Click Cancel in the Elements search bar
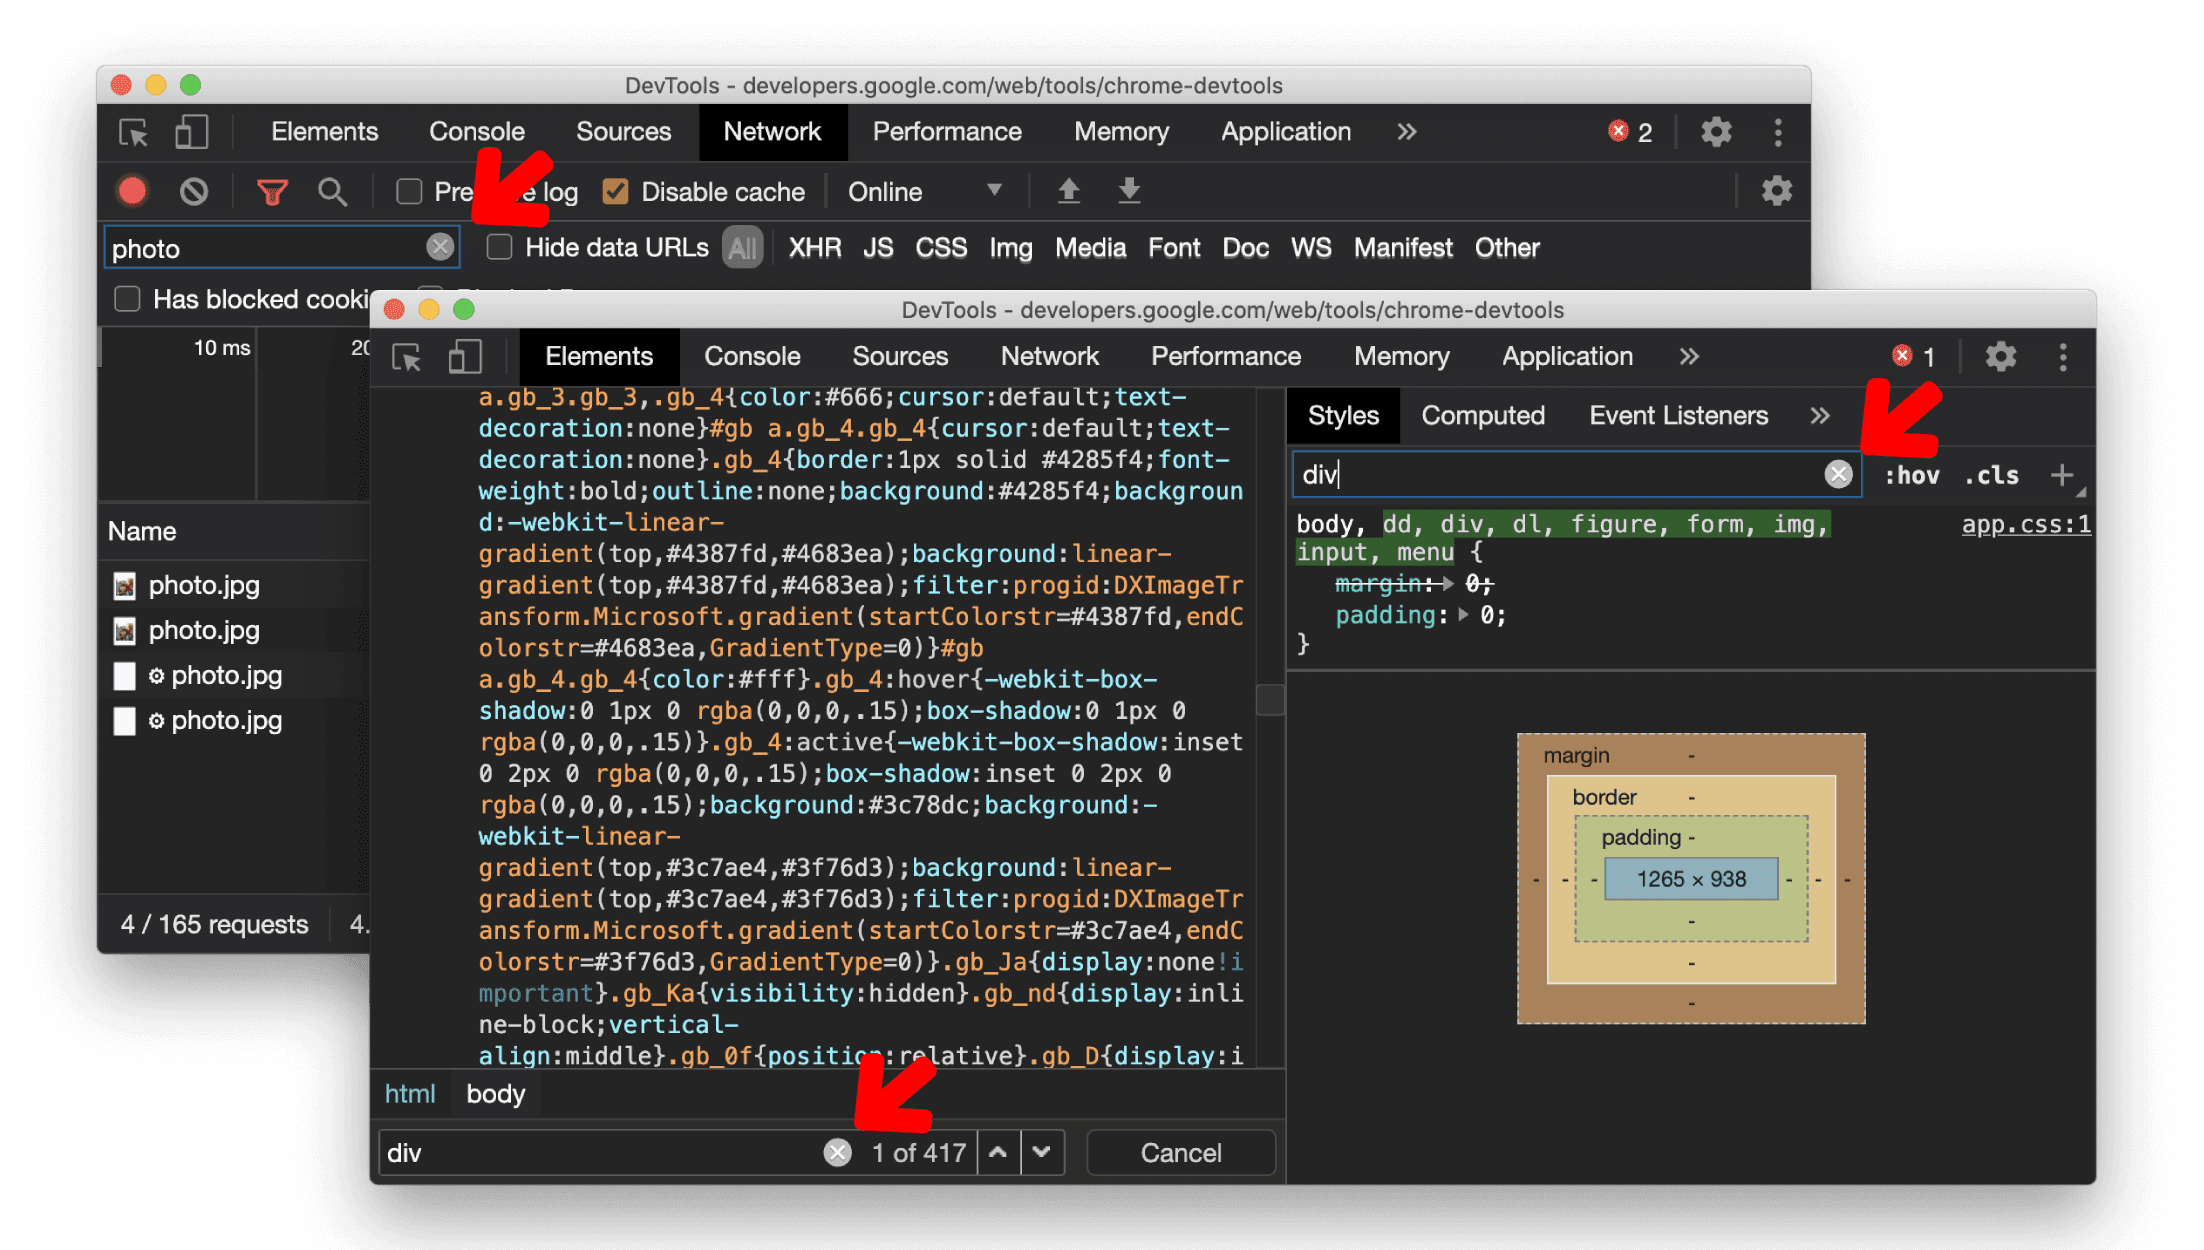 [x=1181, y=1152]
